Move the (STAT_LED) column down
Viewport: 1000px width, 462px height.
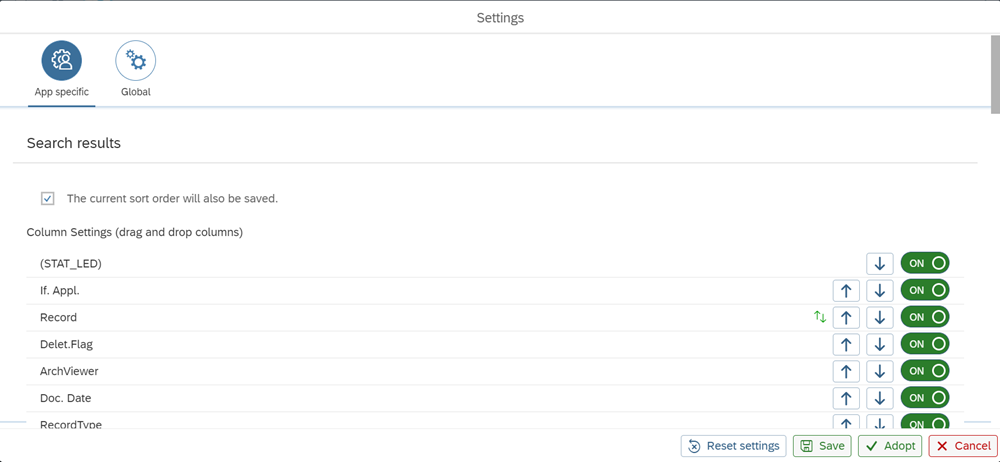[879, 263]
